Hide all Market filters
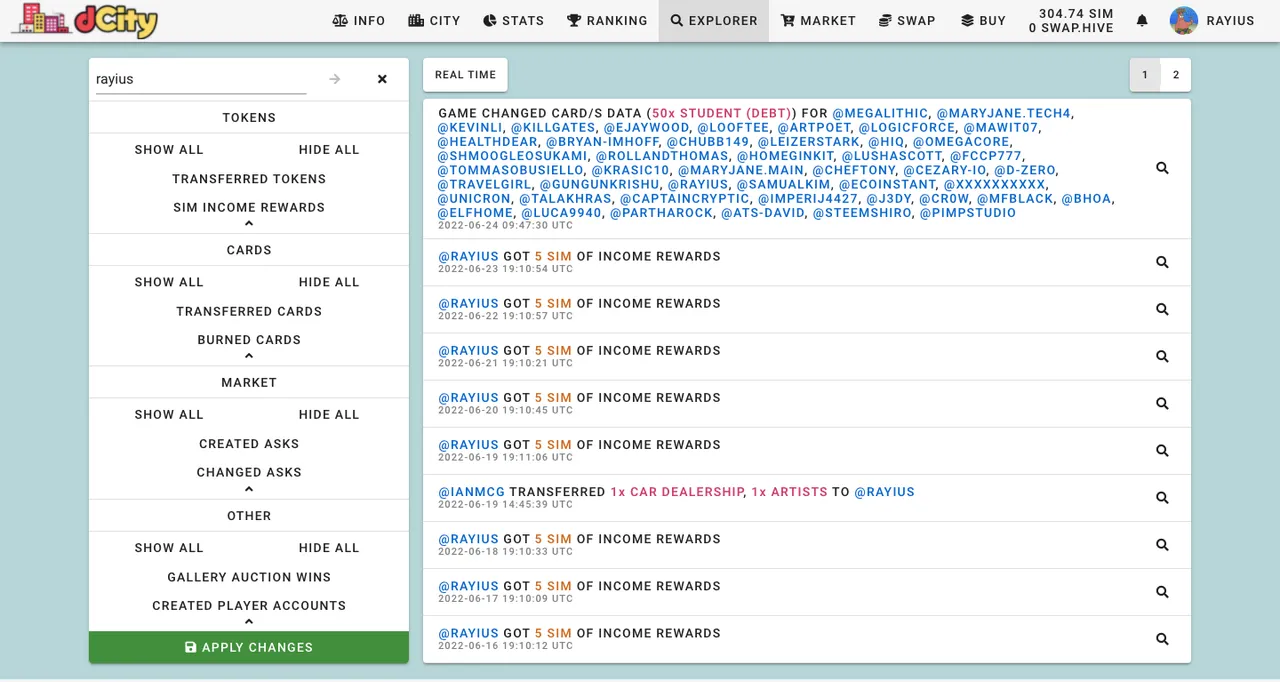 [x=329, y=414]
